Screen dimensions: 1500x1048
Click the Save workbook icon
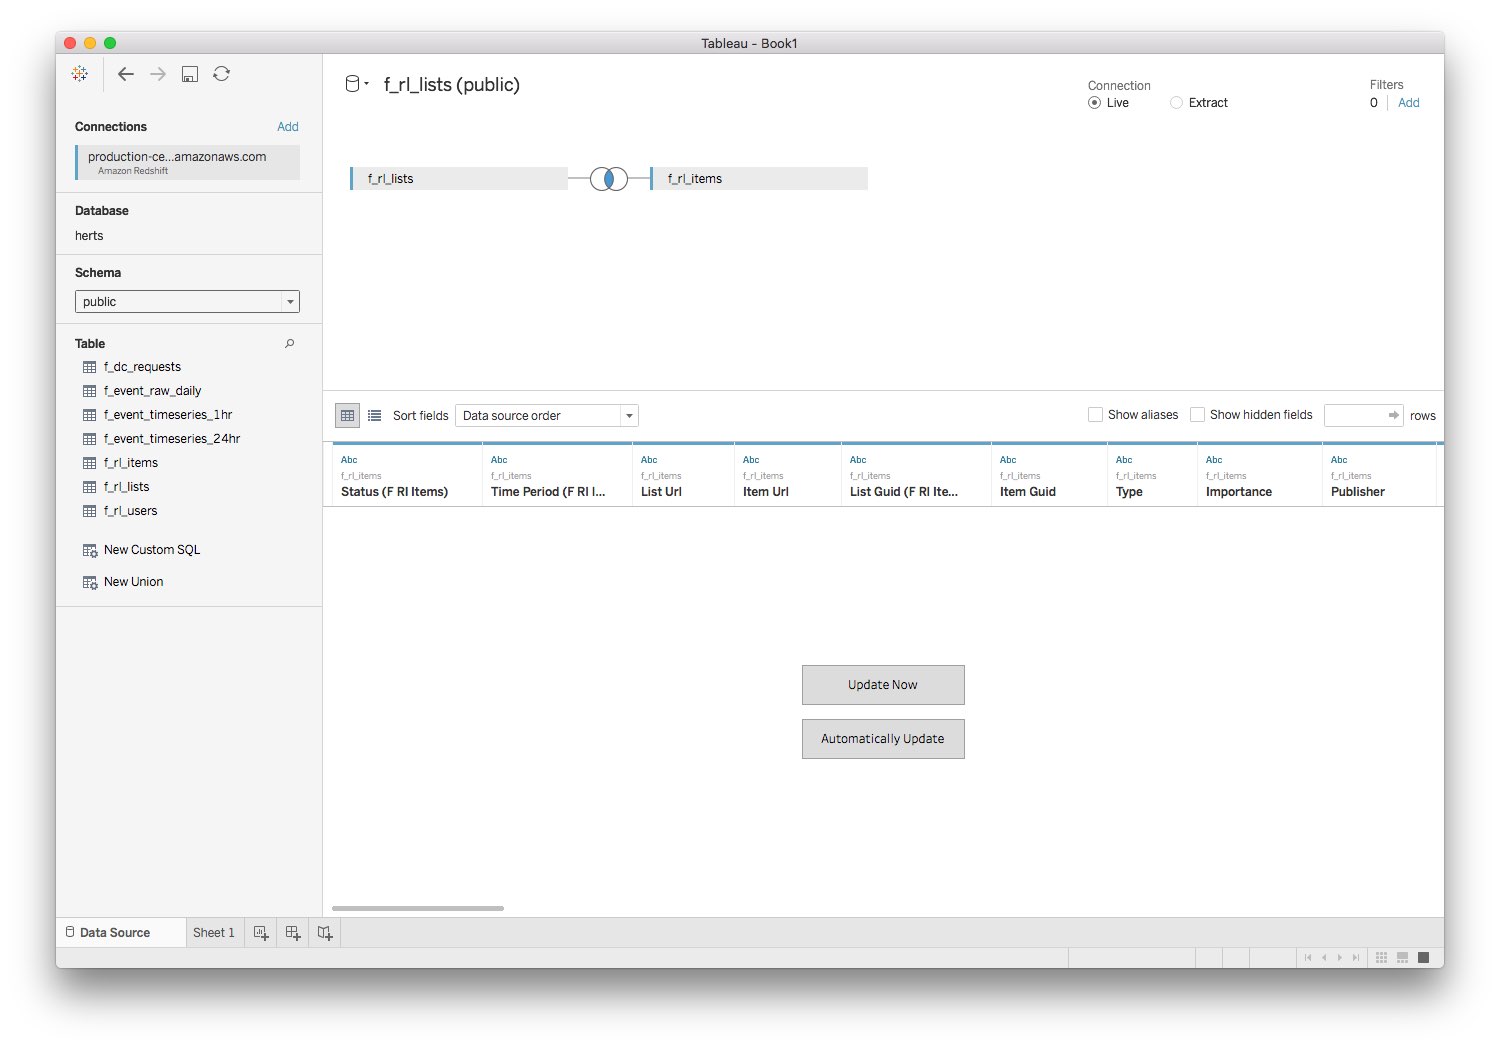click(189, 73)
